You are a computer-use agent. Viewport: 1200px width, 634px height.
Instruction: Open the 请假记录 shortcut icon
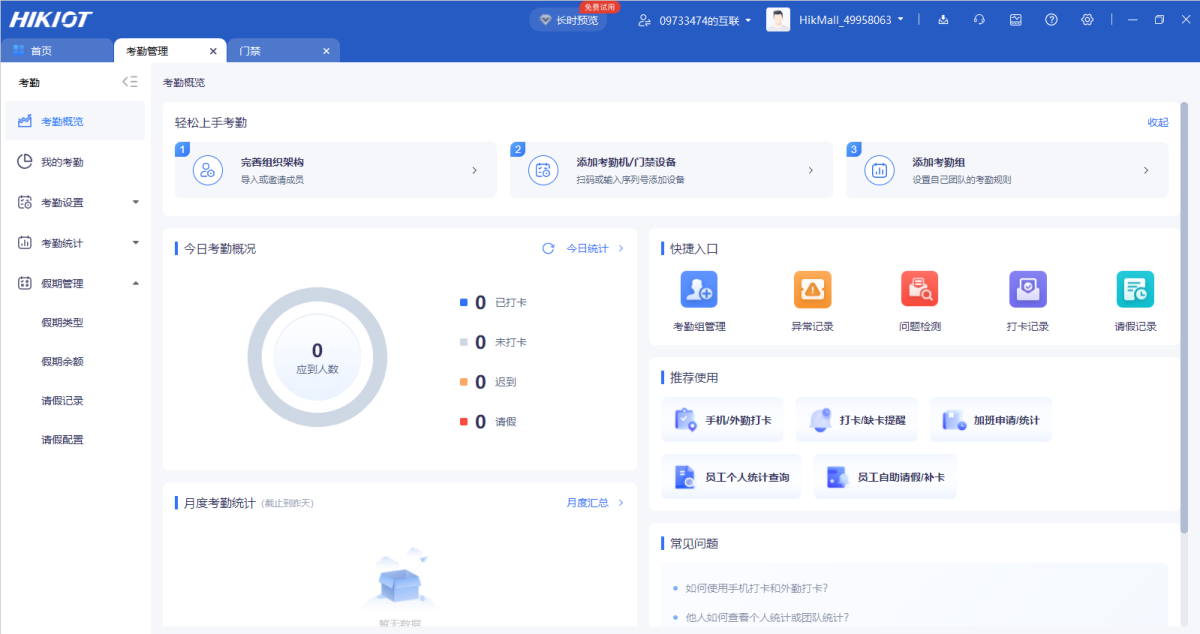click(1135, 290)
